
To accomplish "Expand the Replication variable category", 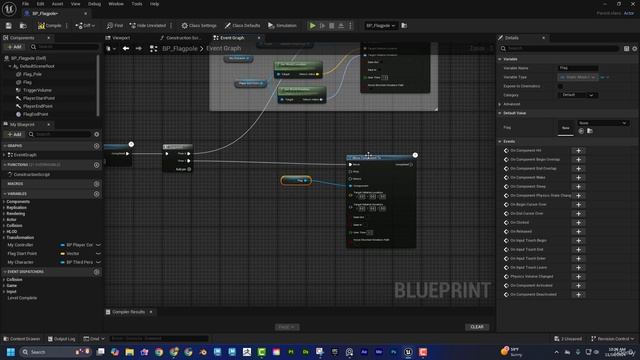I will click(x=4, y=208).
